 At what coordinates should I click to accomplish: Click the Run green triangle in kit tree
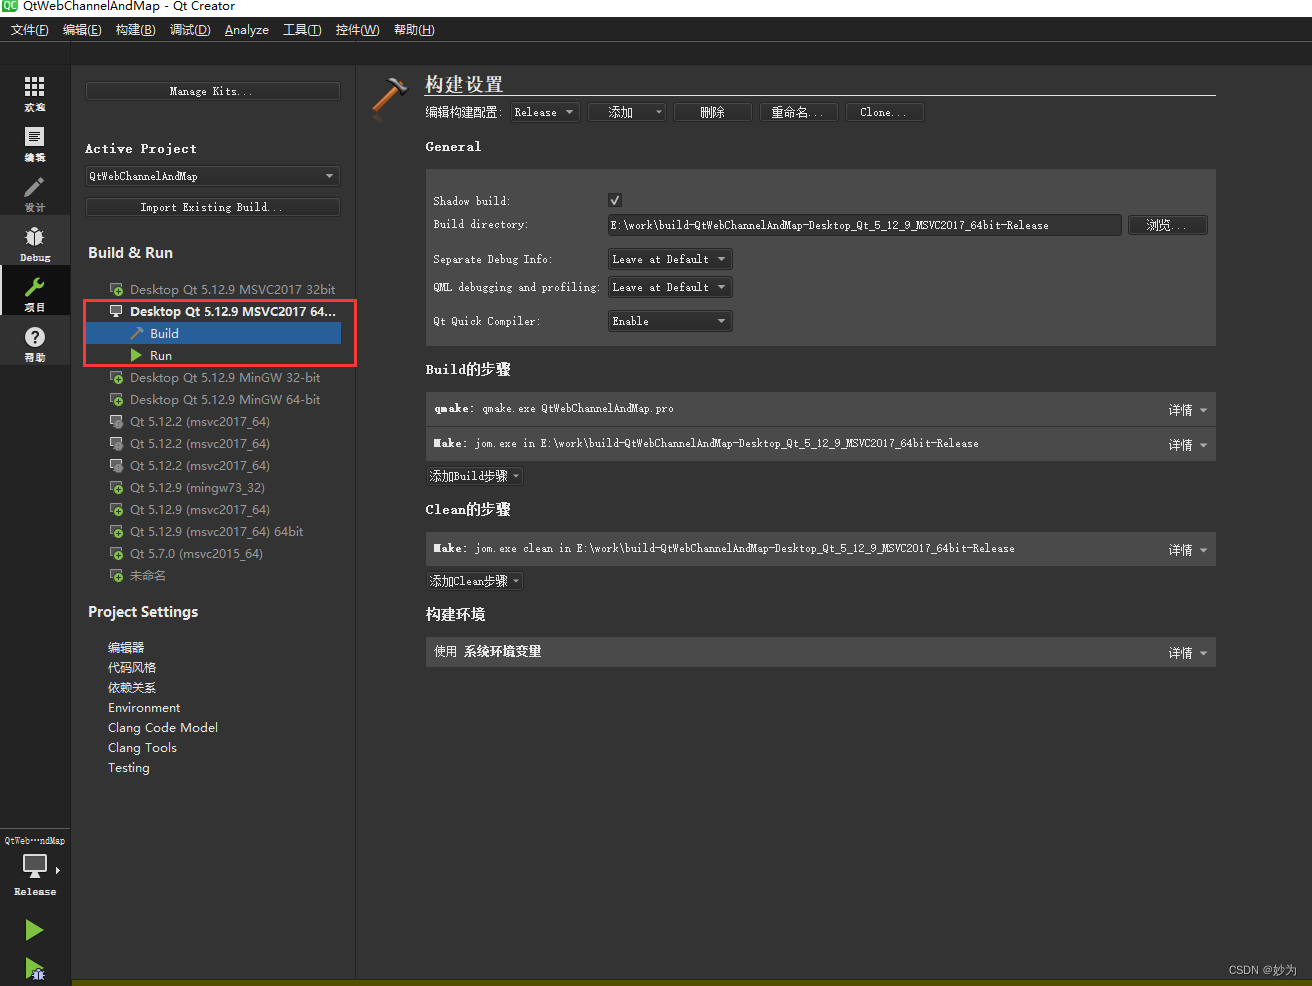coord(136,355)
